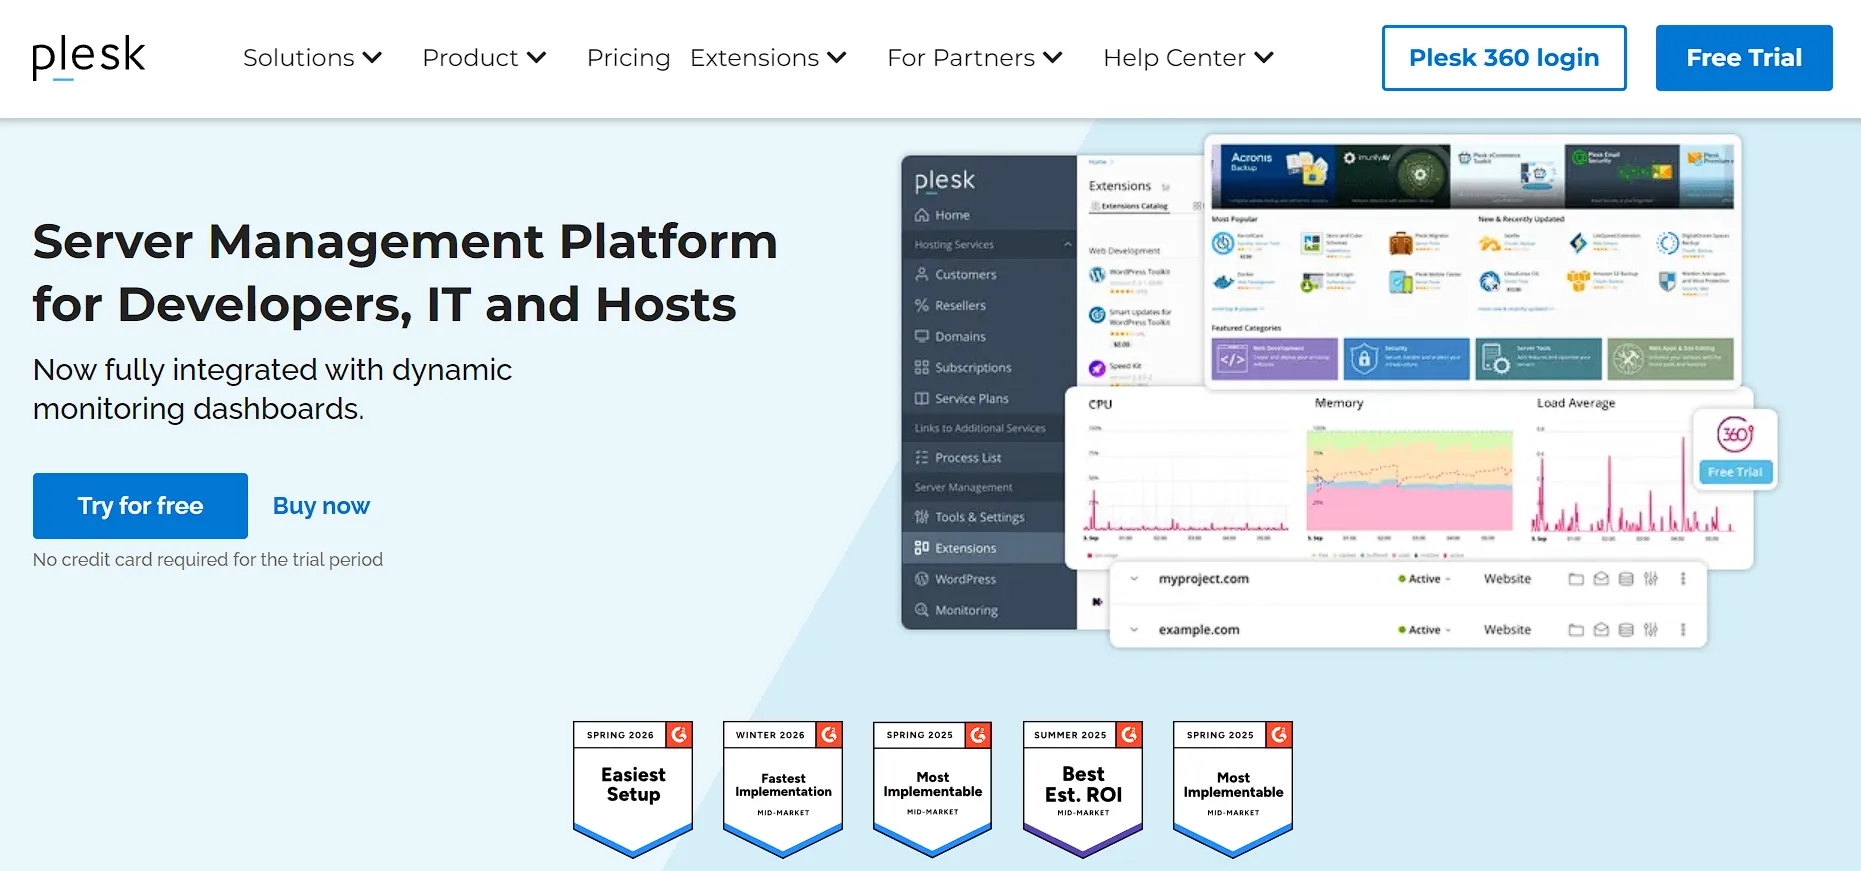Open the Summer 2025 Best Est. ROI badge

pyautogui.click(x=1083, y=789)
